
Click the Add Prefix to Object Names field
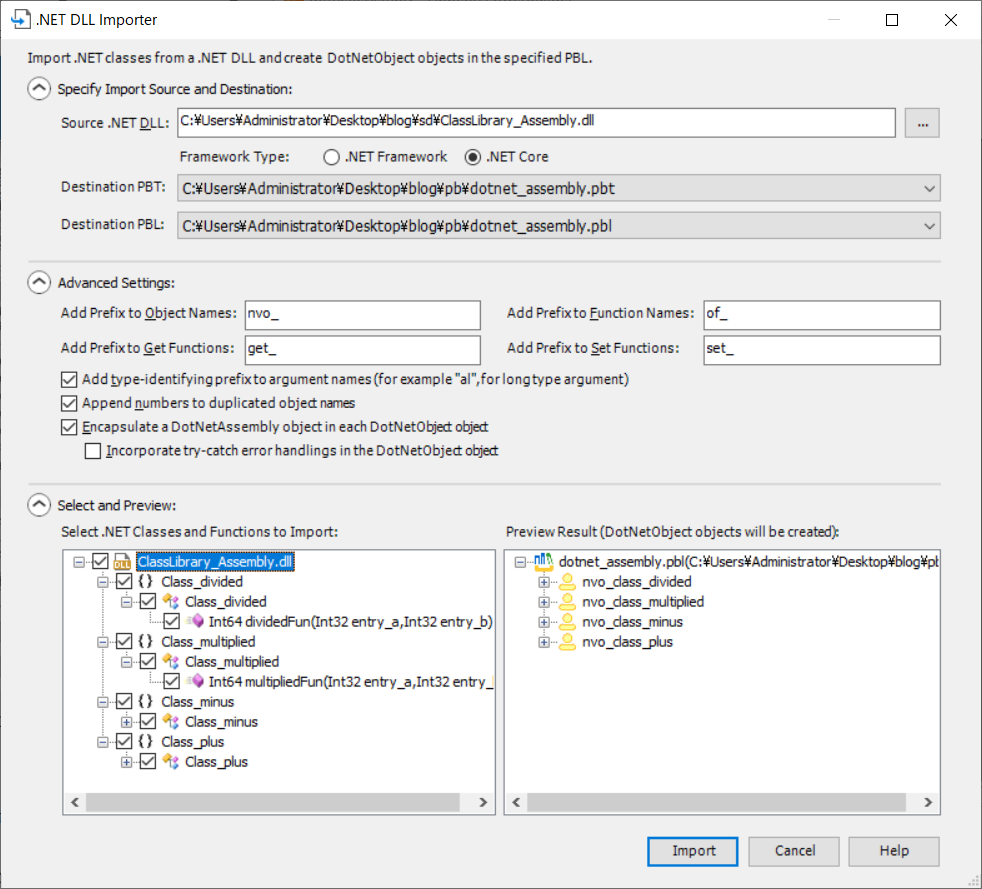360,315
